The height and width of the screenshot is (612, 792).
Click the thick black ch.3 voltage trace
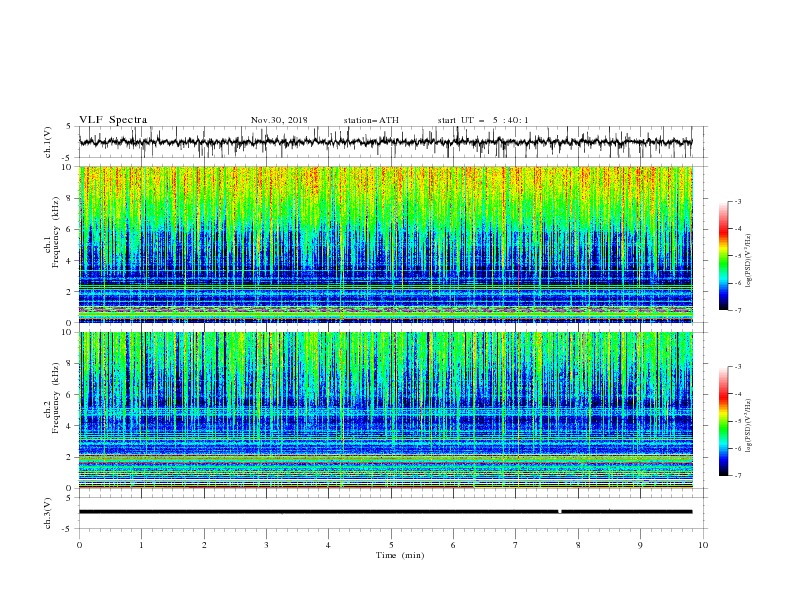[386, 512]
